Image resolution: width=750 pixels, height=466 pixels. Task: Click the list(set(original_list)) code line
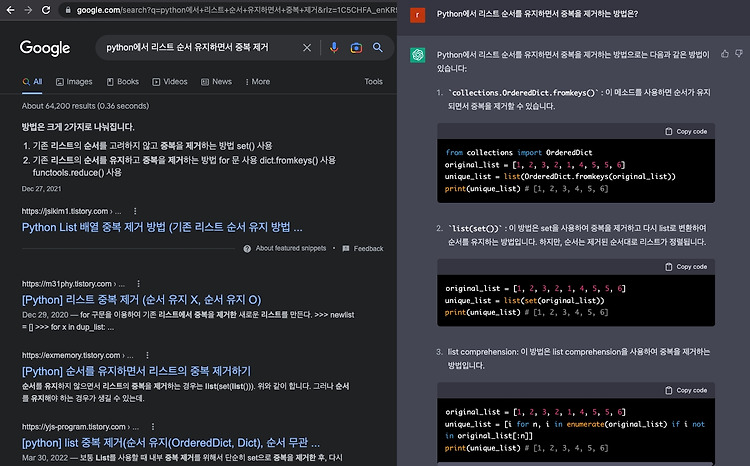coord(525,300)
